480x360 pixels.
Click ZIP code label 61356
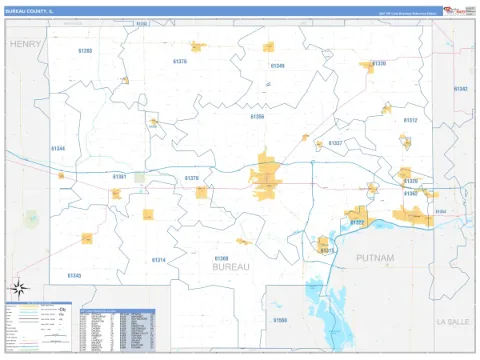[x=257, y=117]
